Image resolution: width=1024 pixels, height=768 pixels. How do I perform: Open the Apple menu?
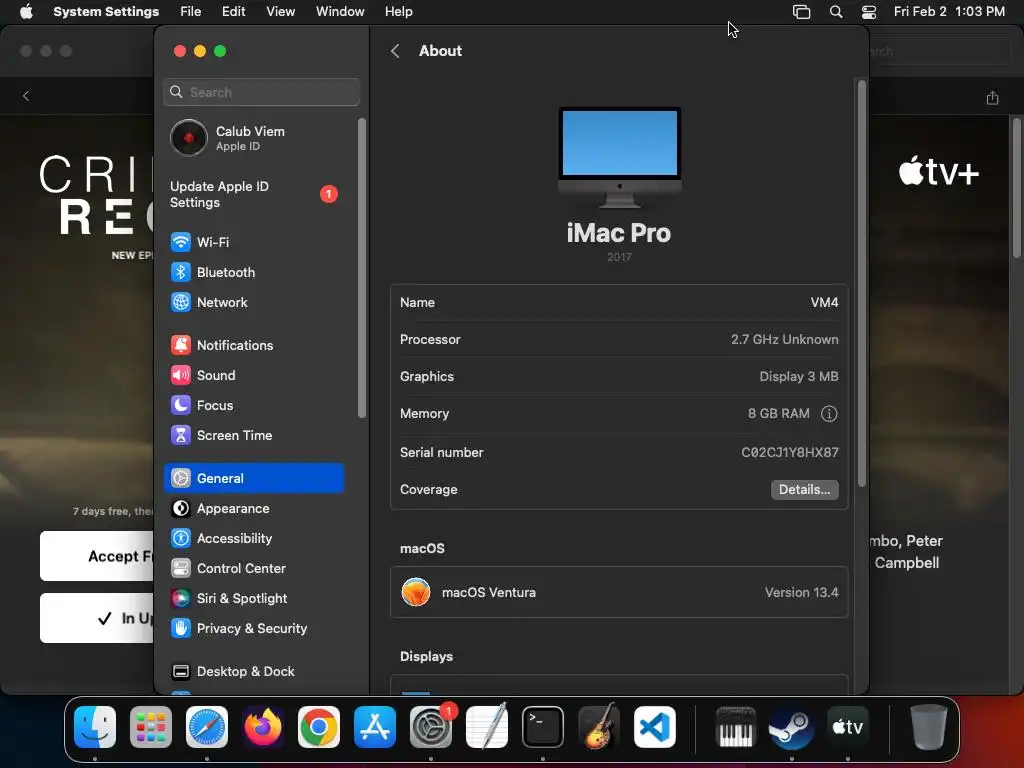pos(26,12)
